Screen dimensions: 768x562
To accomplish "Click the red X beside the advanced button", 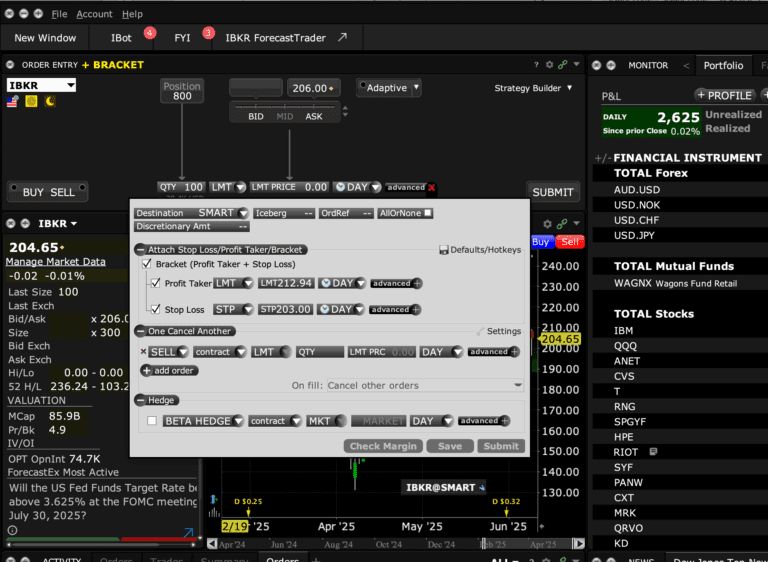I will [432, 187].
